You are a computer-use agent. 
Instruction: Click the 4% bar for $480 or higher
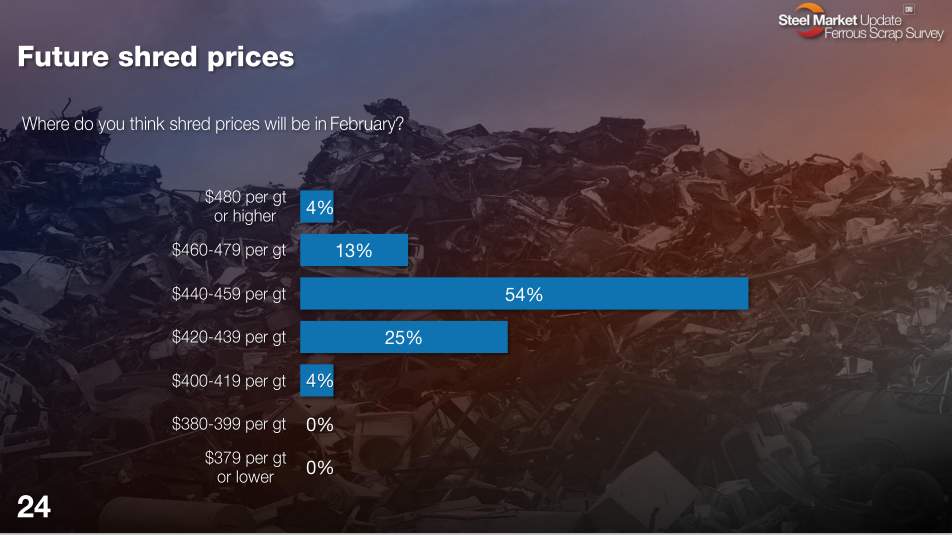pyautogui.click(x=317, y=207)
